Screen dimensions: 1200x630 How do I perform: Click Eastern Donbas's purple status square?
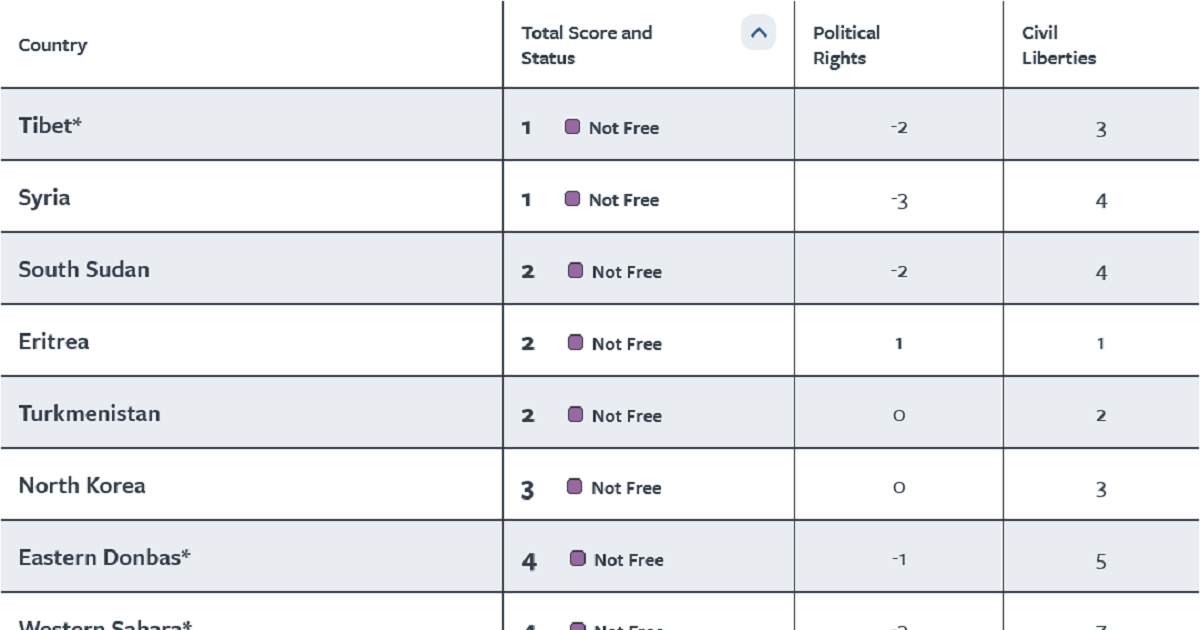pyautogui.click(x=577, y=559)
